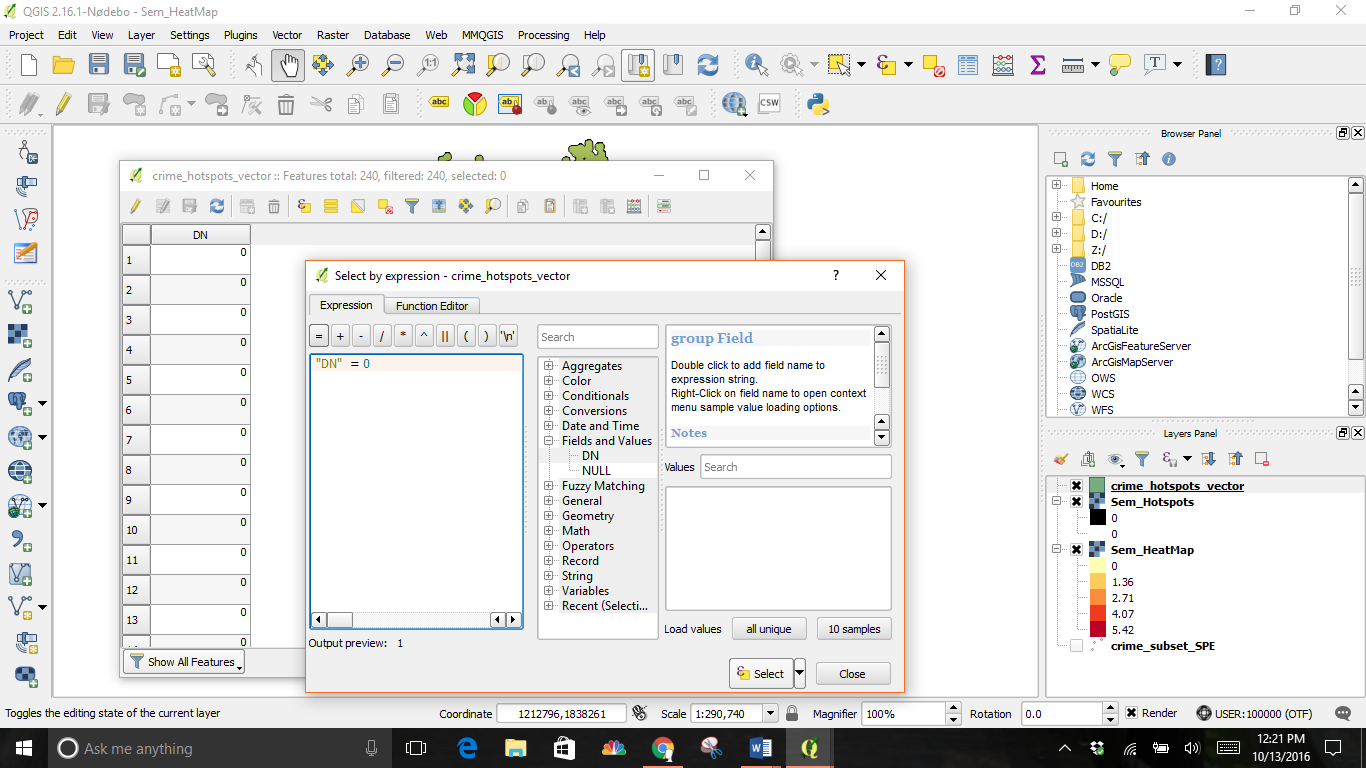Click Save Project icon in toolbar
The image size is (1366, 768).
(x=98, y=65)
